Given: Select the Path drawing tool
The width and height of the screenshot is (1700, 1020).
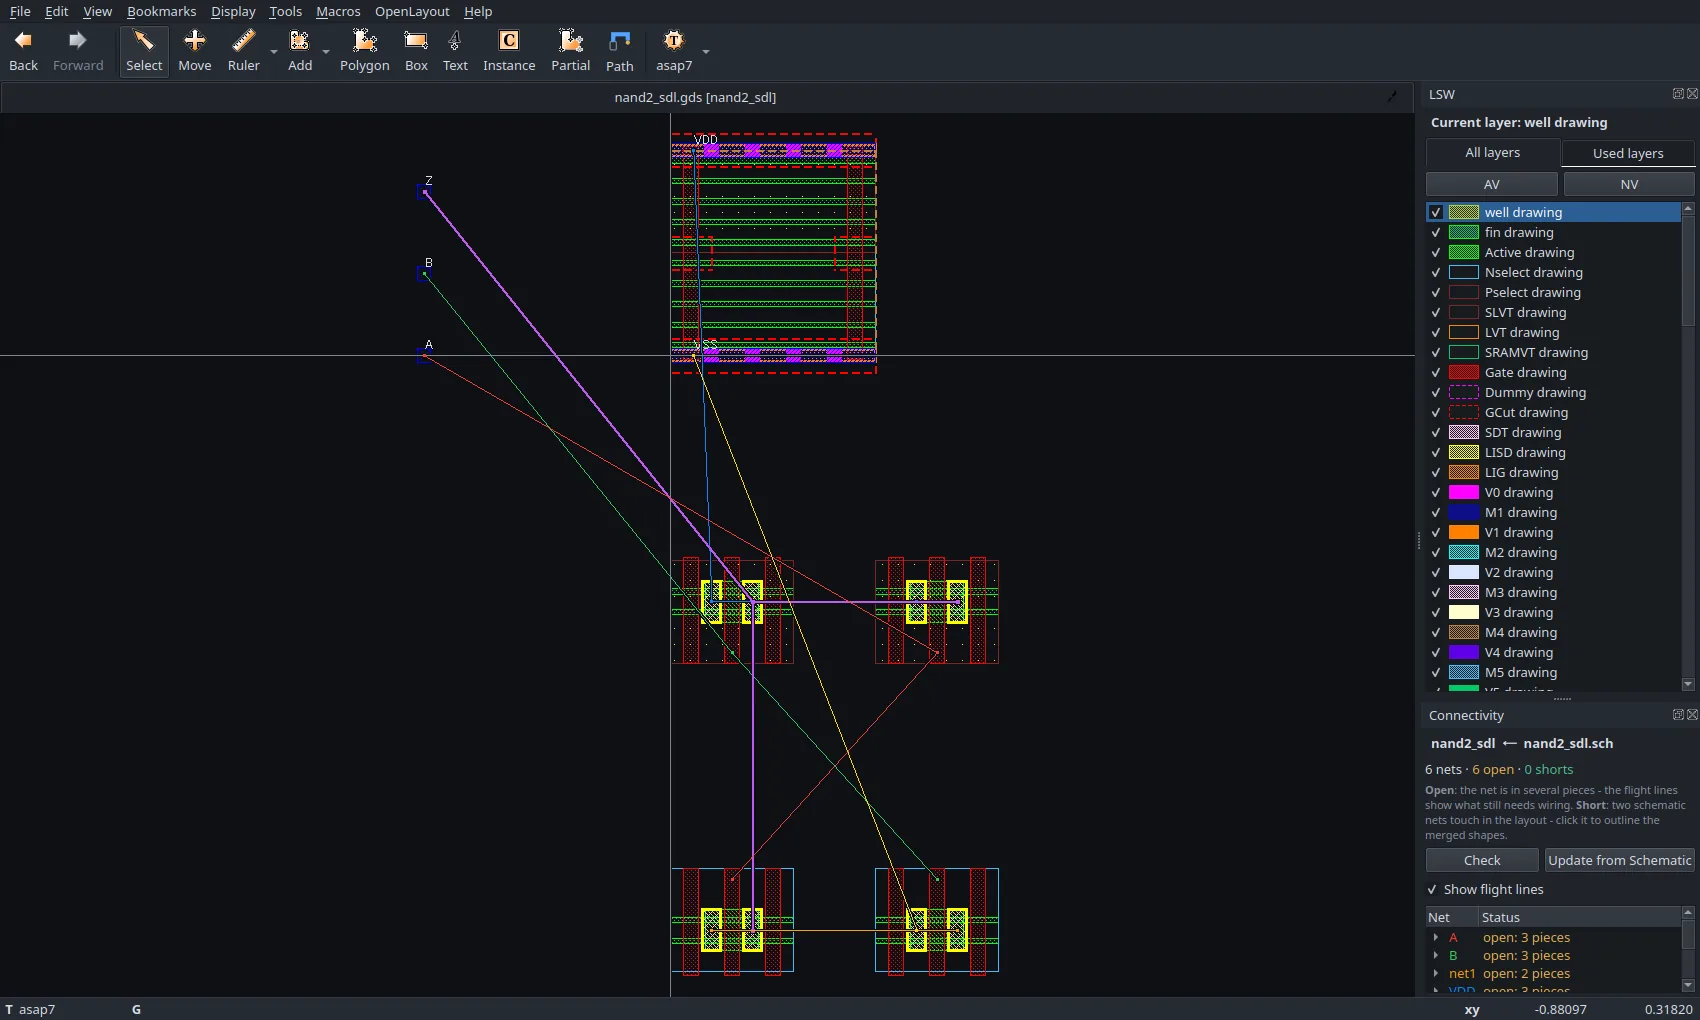Looking at the screenshot, I should click(620, 51).
